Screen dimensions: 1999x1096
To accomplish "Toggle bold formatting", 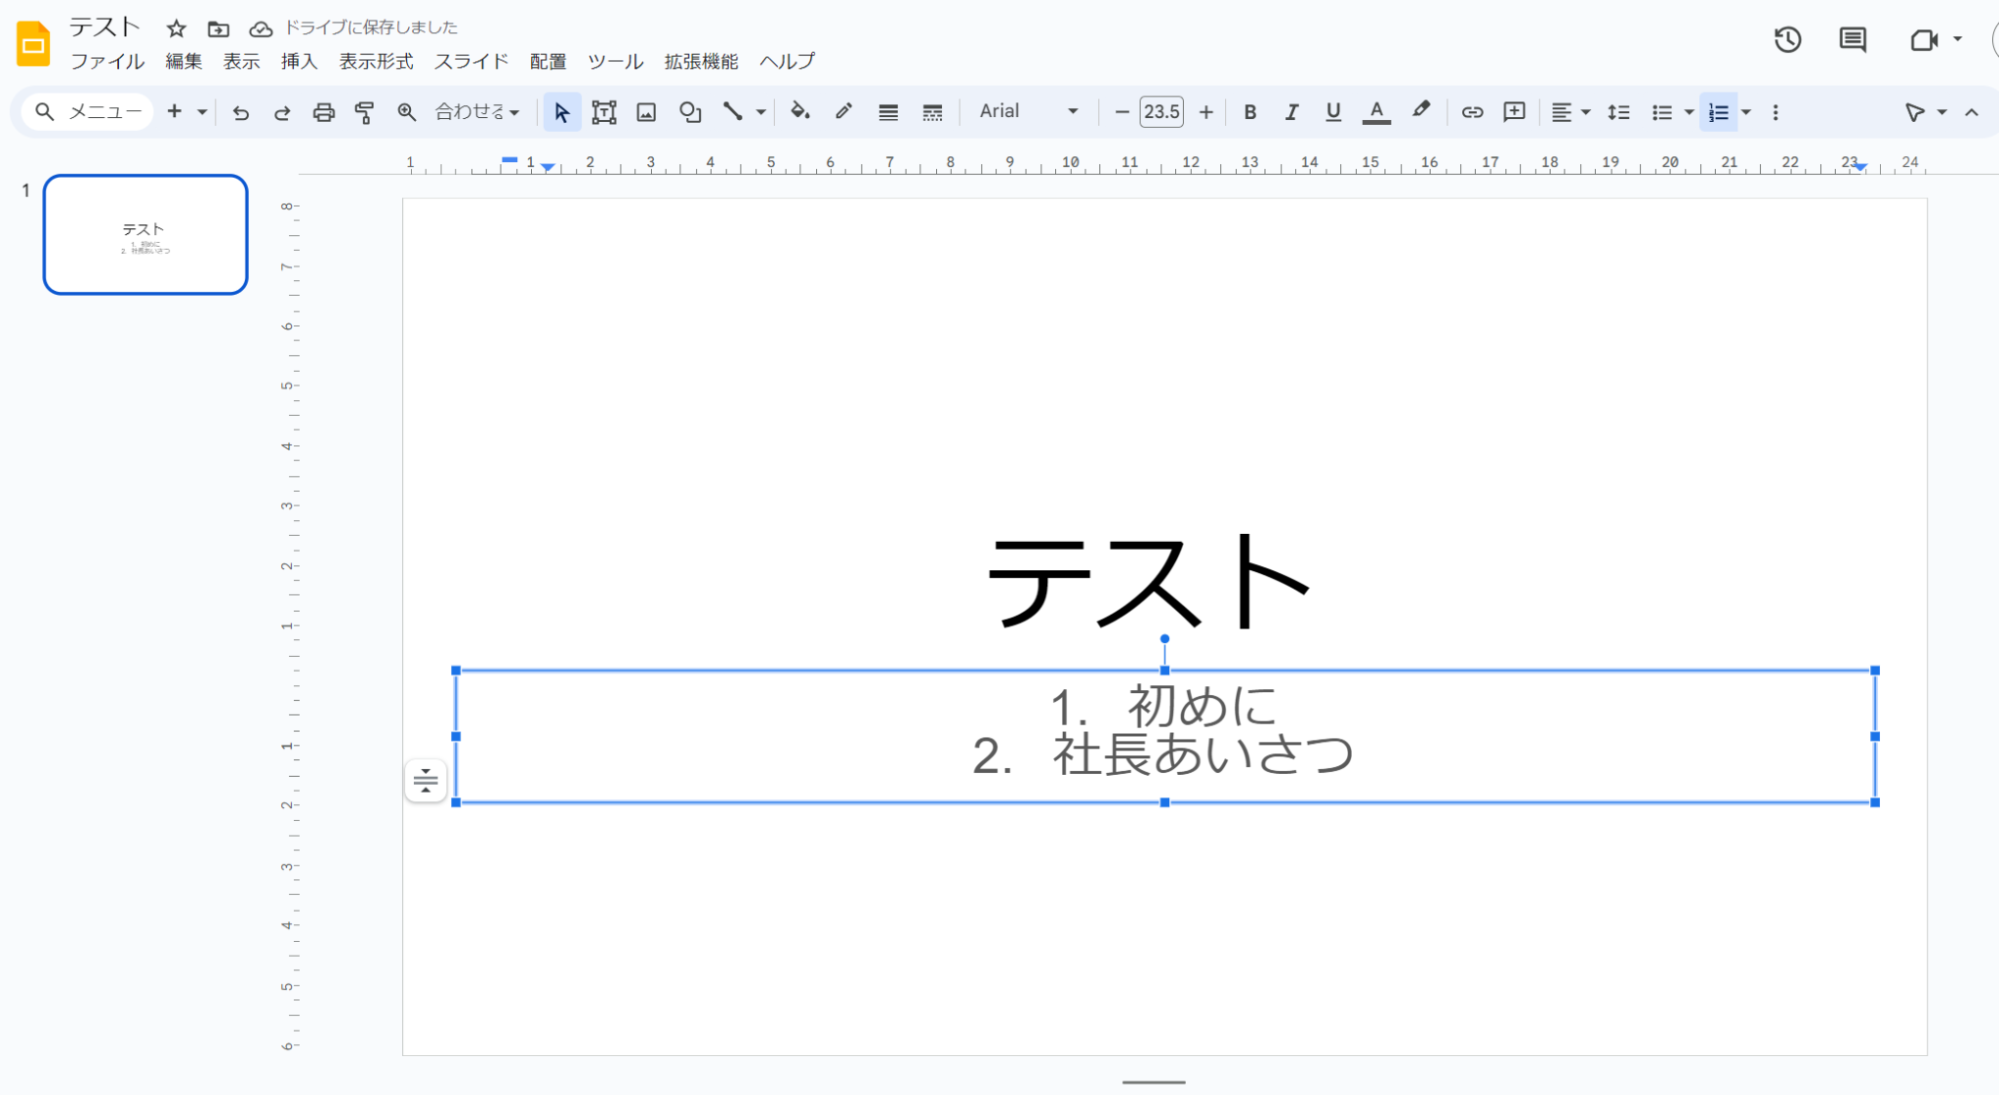I will click(1249, 112).
